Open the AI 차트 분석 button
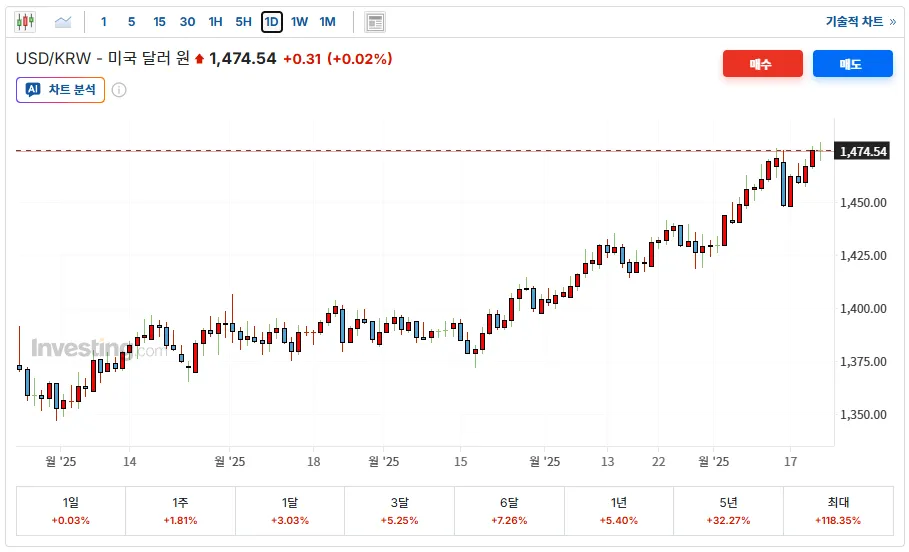Screen dimensions: 909x552 coord(60,90)
